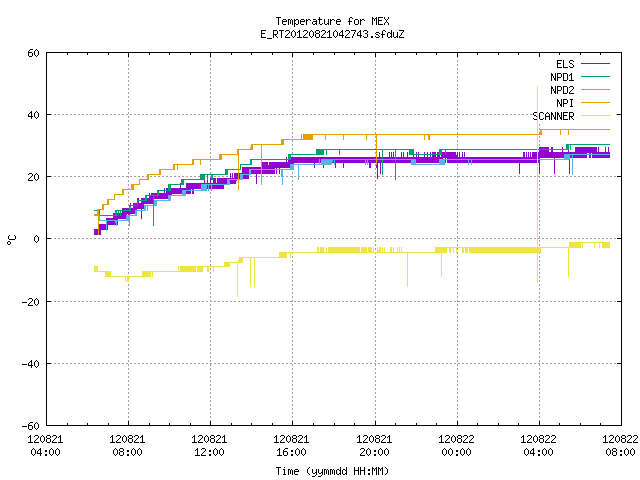640x480 pixels.
Task: Click the 'Temperature for MEX' chart title
Action: point(332,21)
